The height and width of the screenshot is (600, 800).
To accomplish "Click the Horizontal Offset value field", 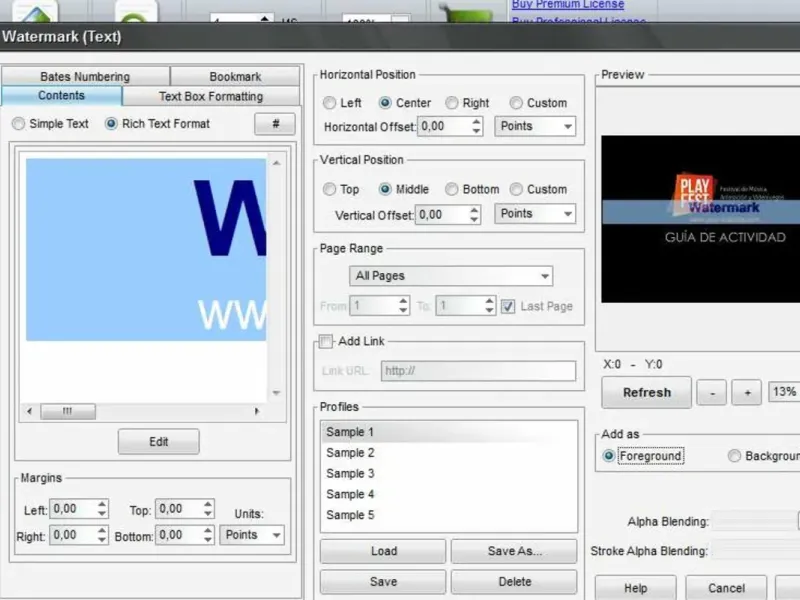I will click(444, 126).
